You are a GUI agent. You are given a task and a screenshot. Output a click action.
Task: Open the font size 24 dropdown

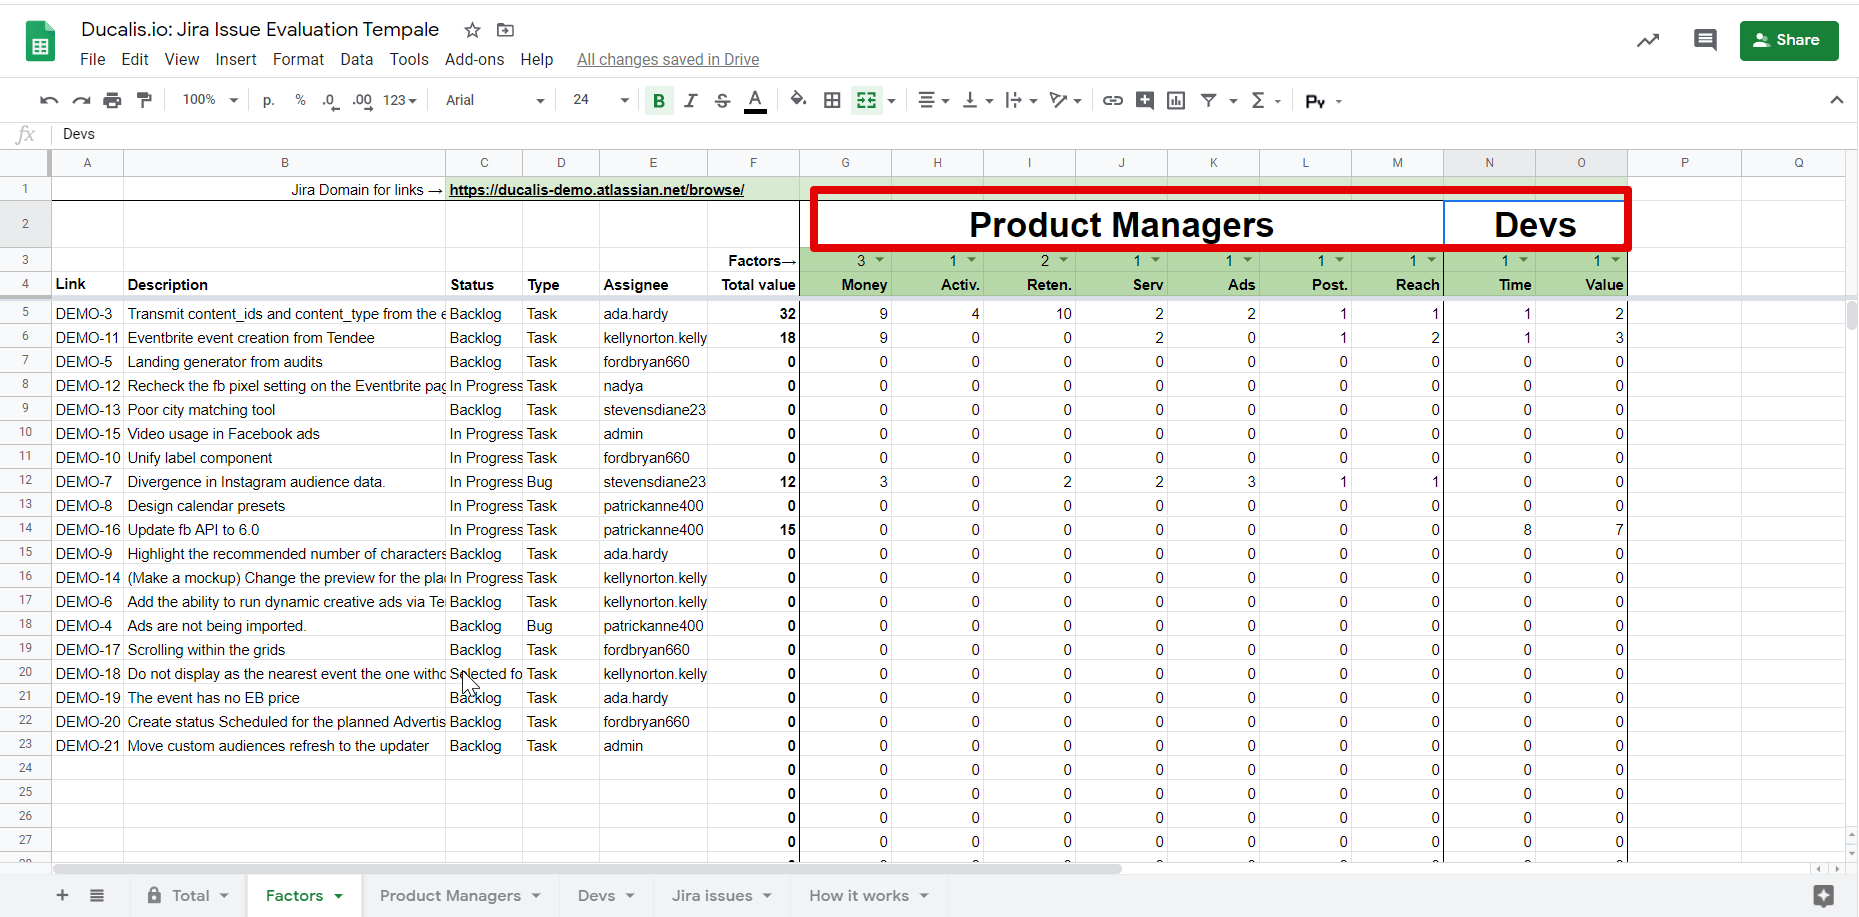tap(600, 100)
